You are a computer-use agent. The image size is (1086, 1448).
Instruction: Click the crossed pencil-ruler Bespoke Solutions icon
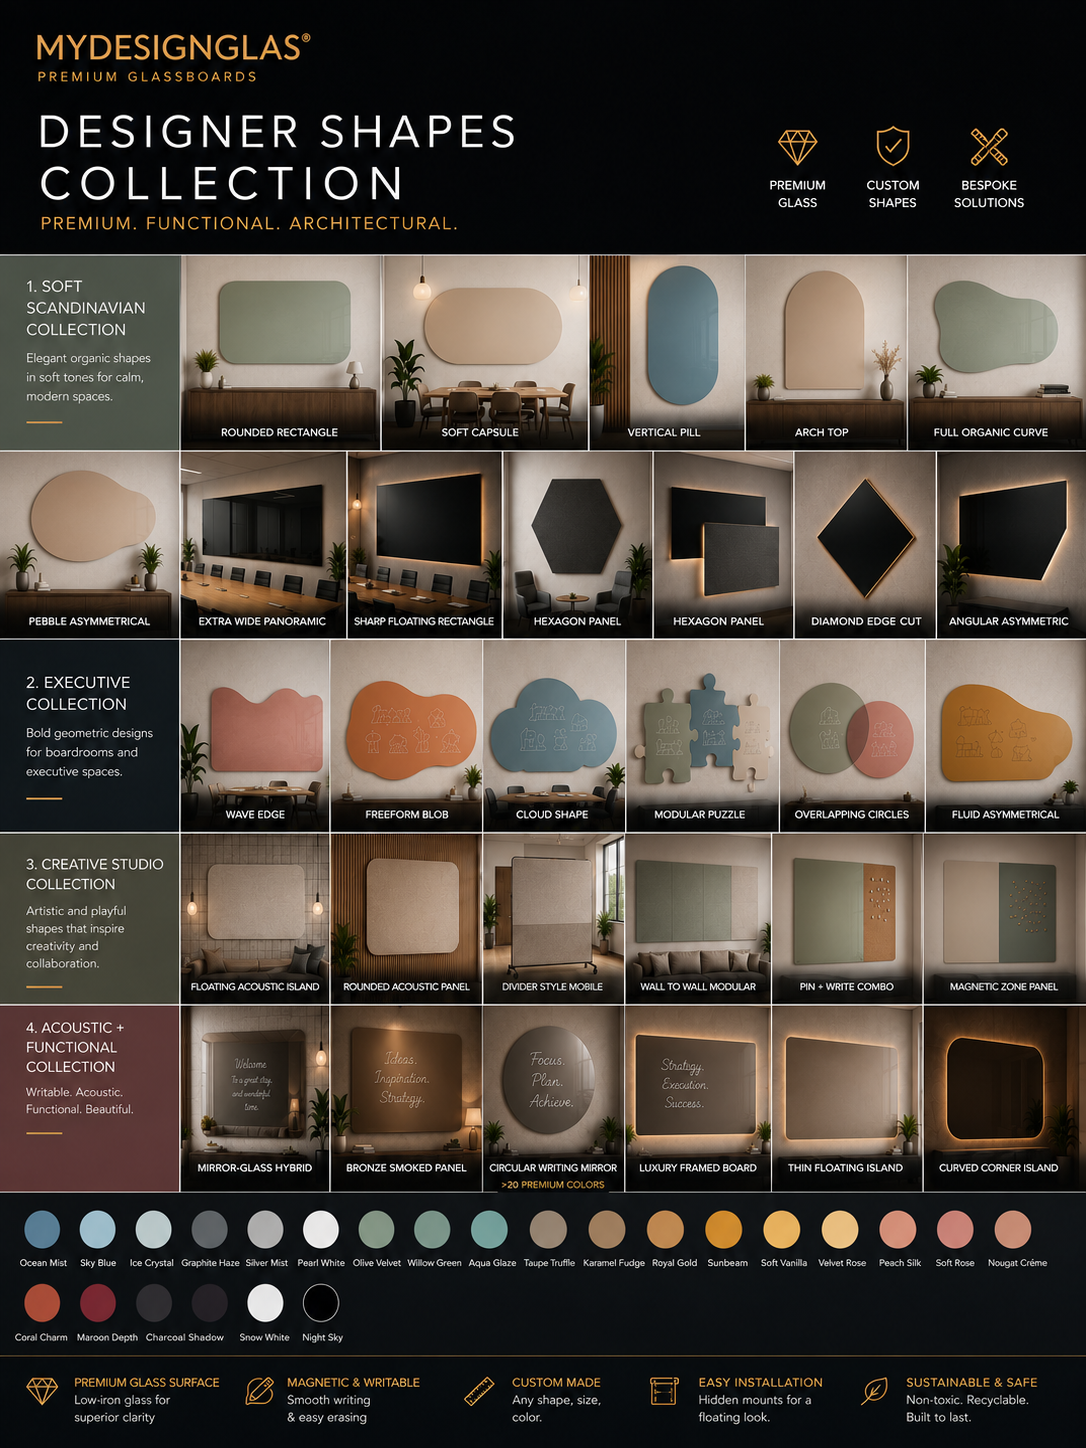pos(989,147)
